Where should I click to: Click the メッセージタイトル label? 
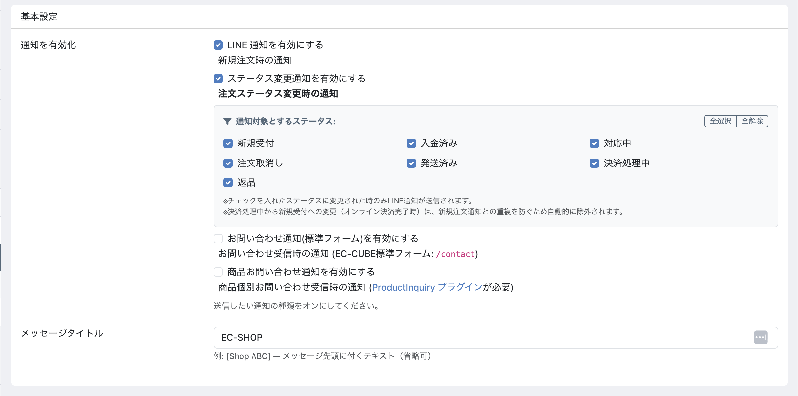(62, 333)
